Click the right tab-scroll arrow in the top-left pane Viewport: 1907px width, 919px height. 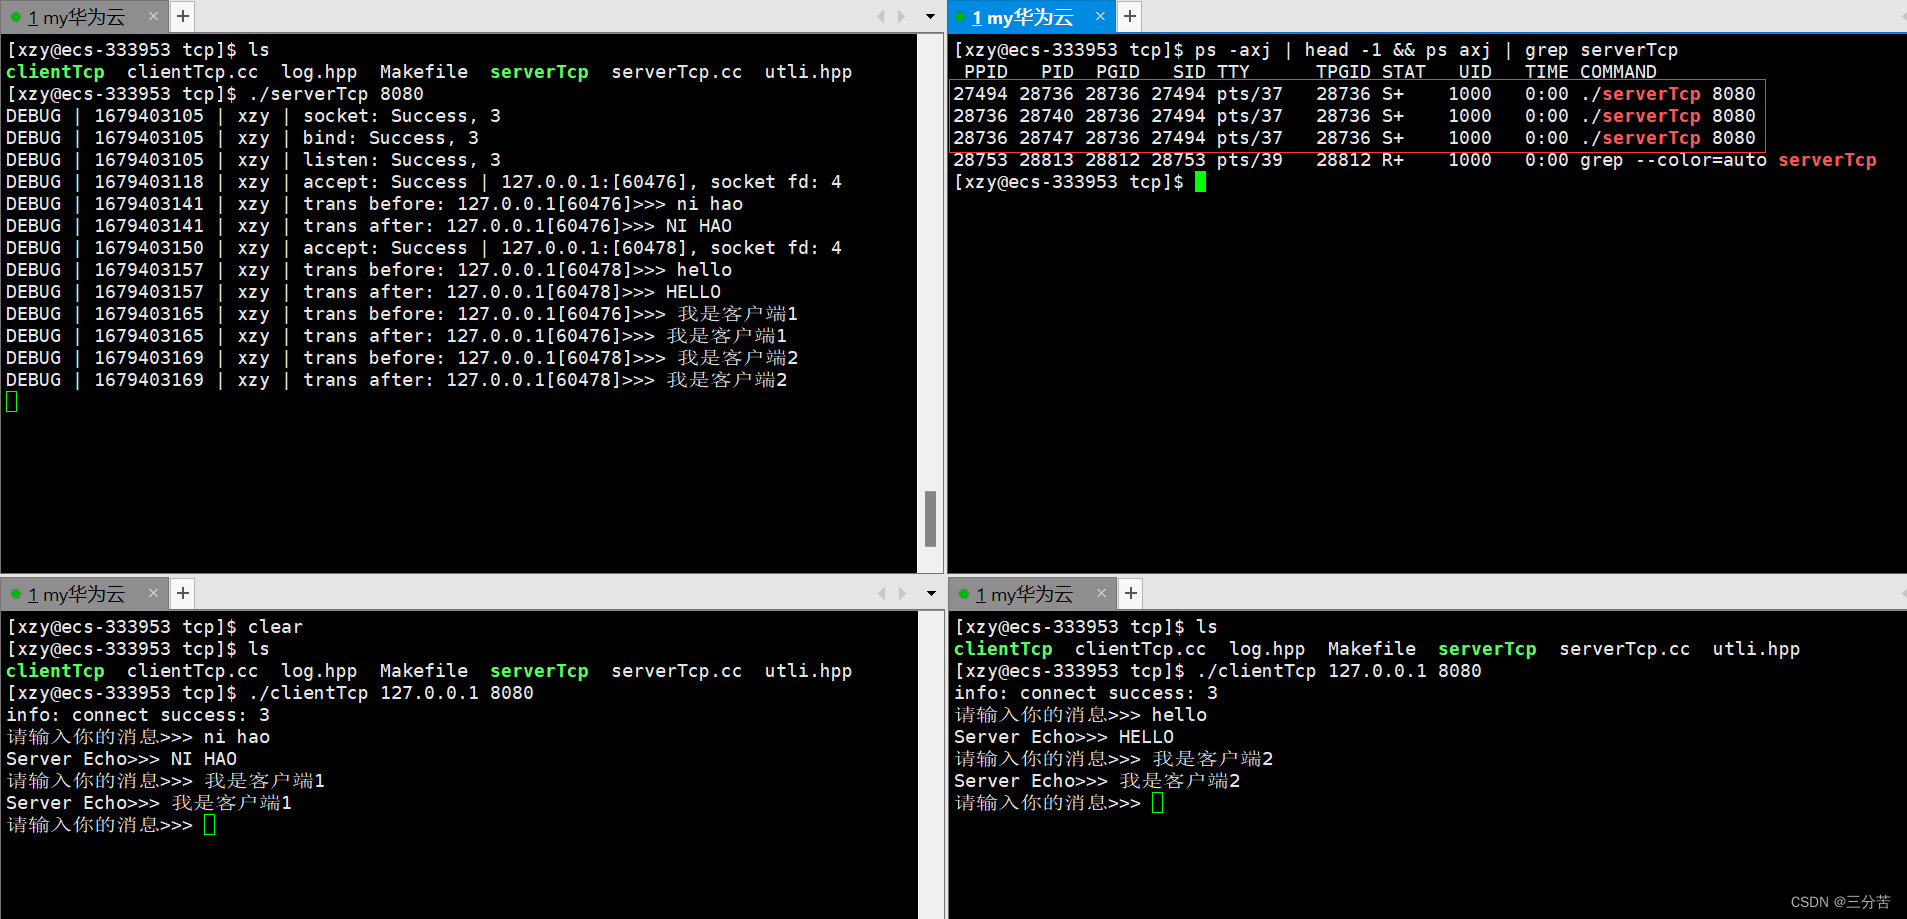[901, 16]
